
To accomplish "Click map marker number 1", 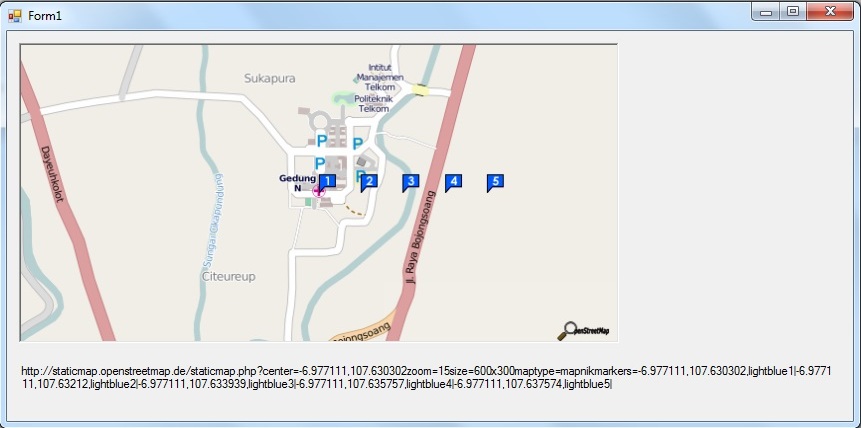I will point(327,183).
